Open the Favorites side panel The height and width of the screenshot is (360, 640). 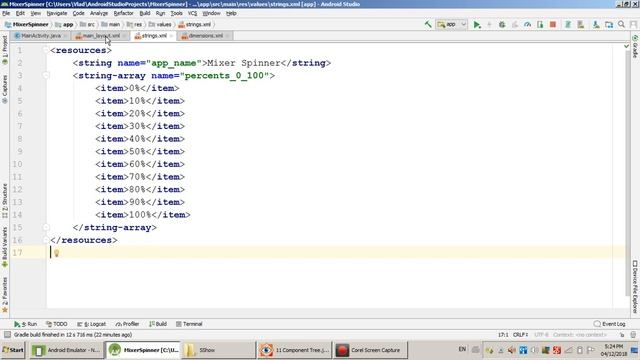[4, 295]
